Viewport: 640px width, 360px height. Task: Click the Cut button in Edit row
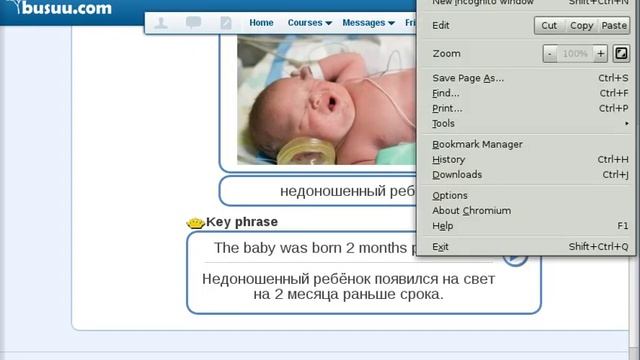point(549,25)
